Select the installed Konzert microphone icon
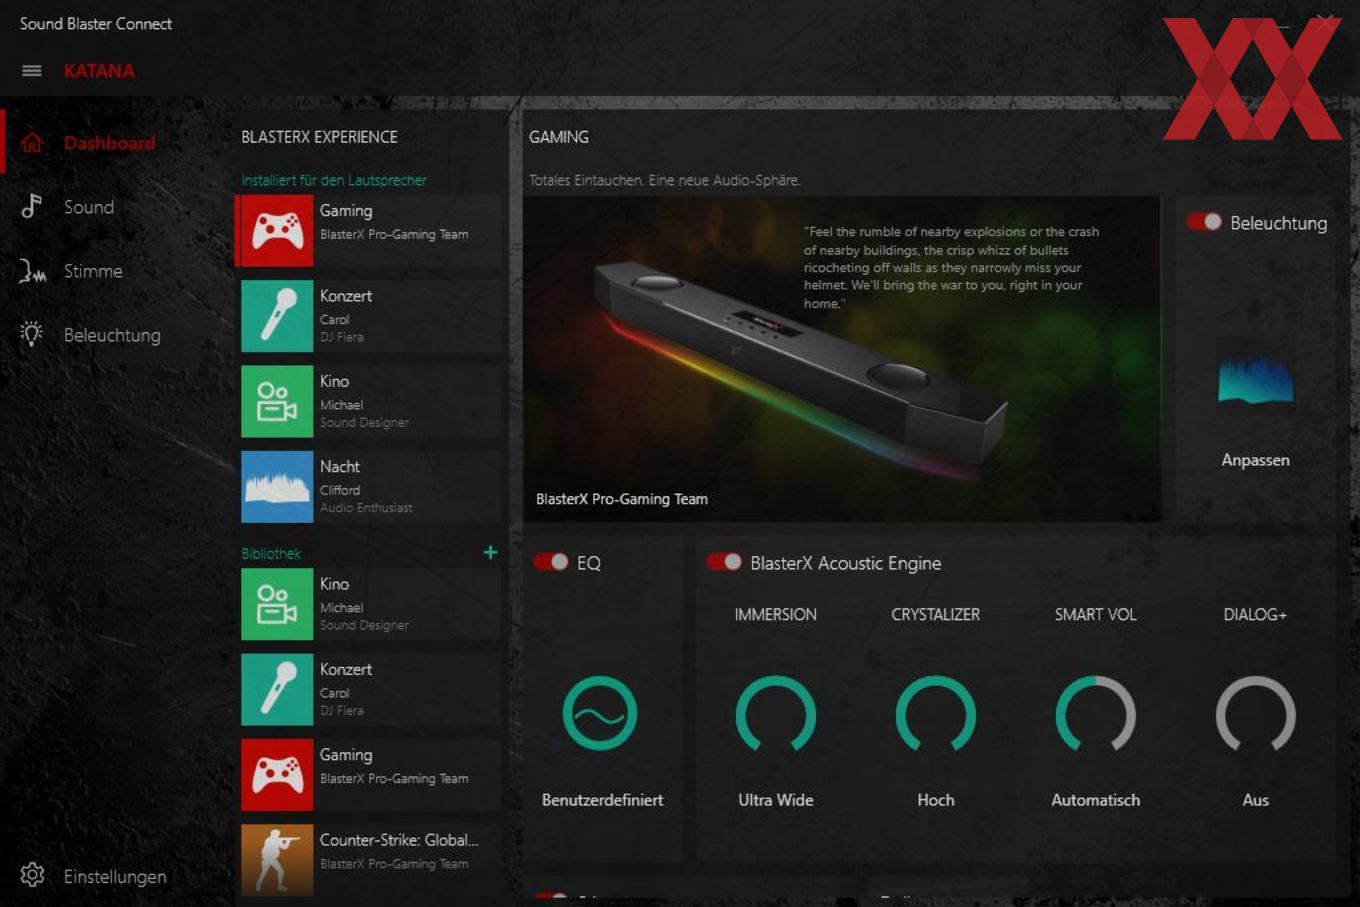Screen dimensions: 1360x907 277,316
